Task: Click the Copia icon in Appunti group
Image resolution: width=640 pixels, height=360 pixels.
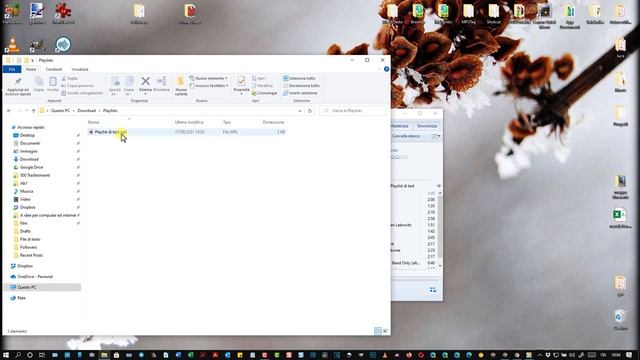Action: click(39, 84)
